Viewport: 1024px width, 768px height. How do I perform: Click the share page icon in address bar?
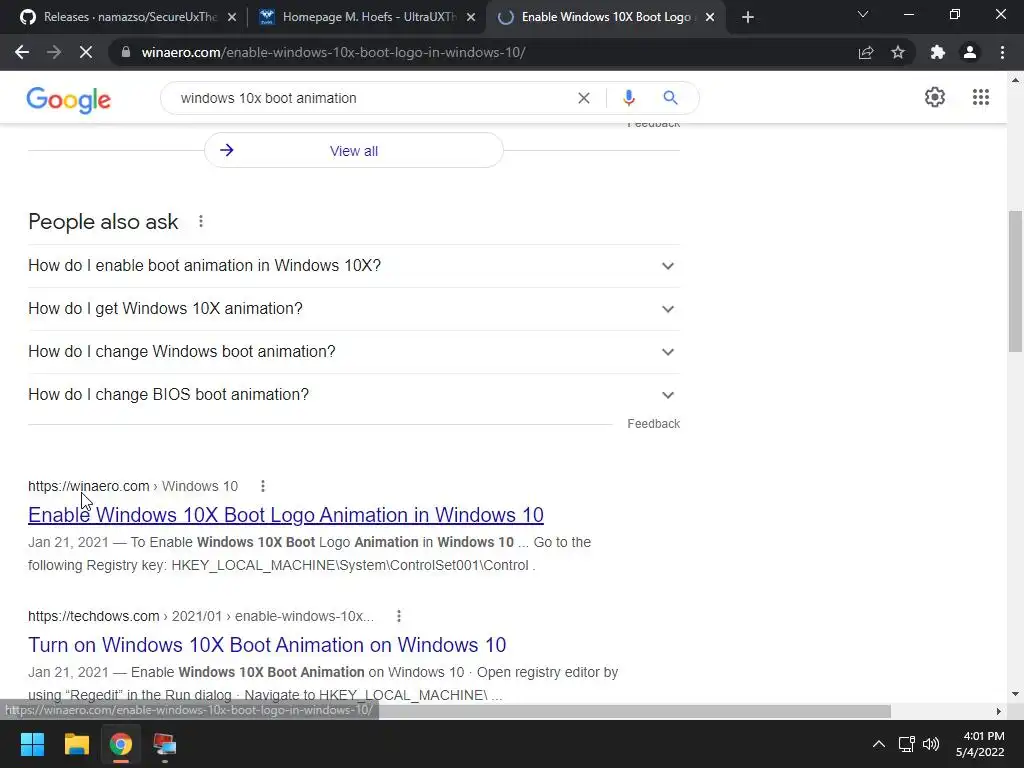[x=866, y=52]
